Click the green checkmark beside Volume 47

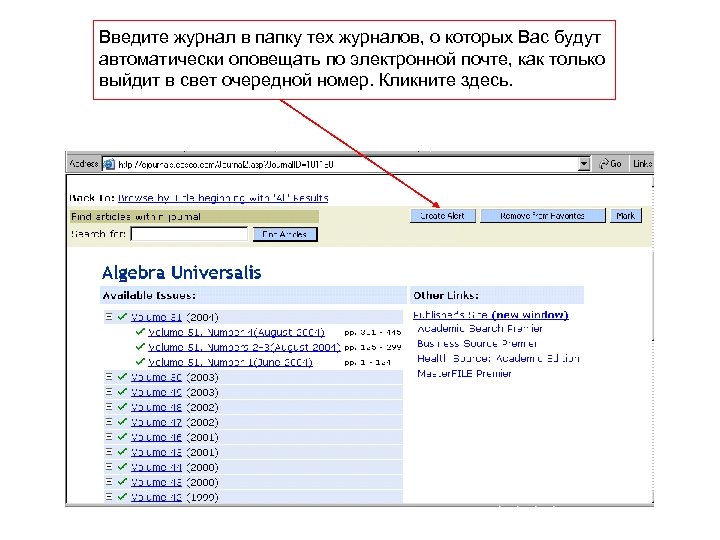[x=122, y=422]
